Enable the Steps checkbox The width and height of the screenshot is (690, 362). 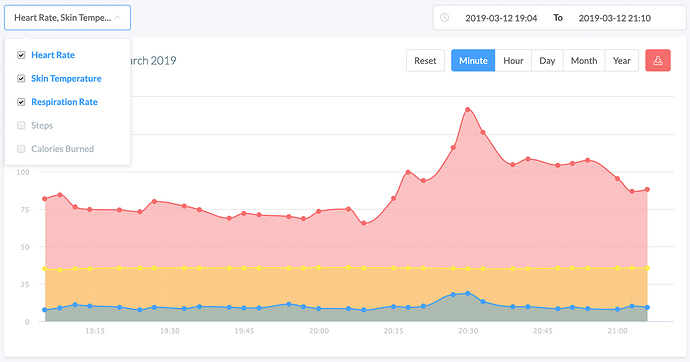(x=21, y=125)
